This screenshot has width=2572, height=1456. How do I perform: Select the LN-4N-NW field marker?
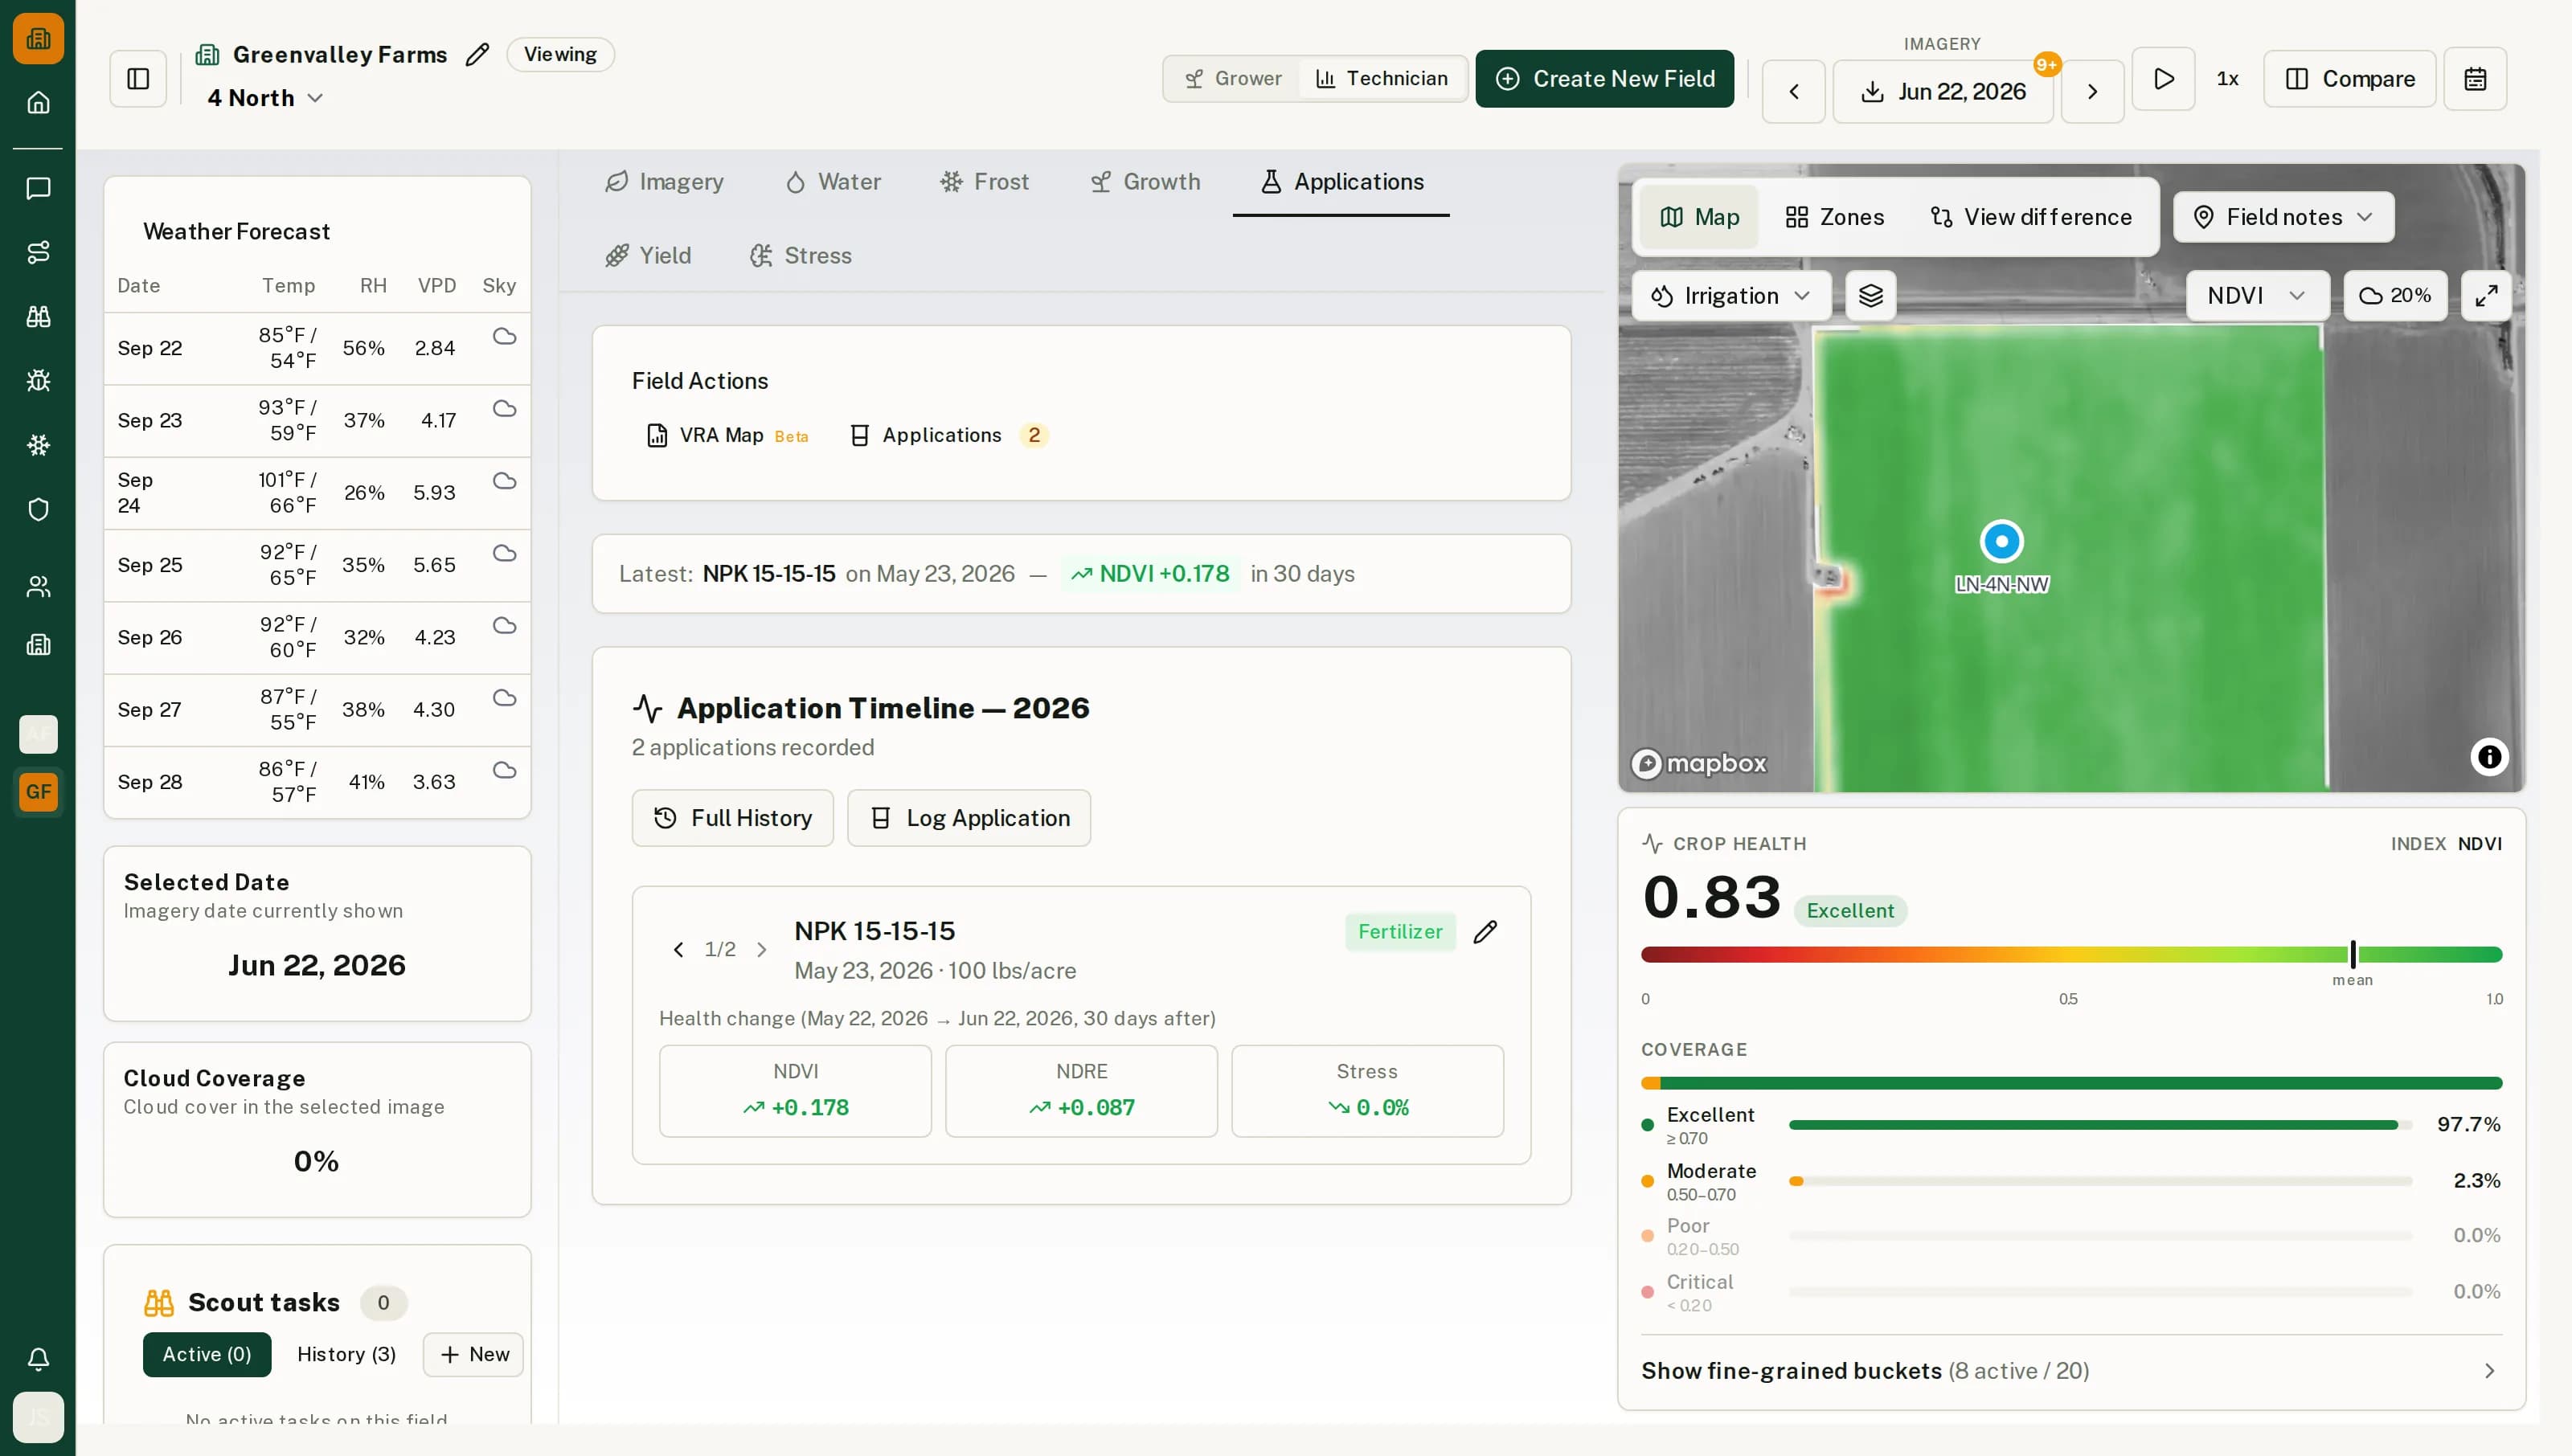2001,541
